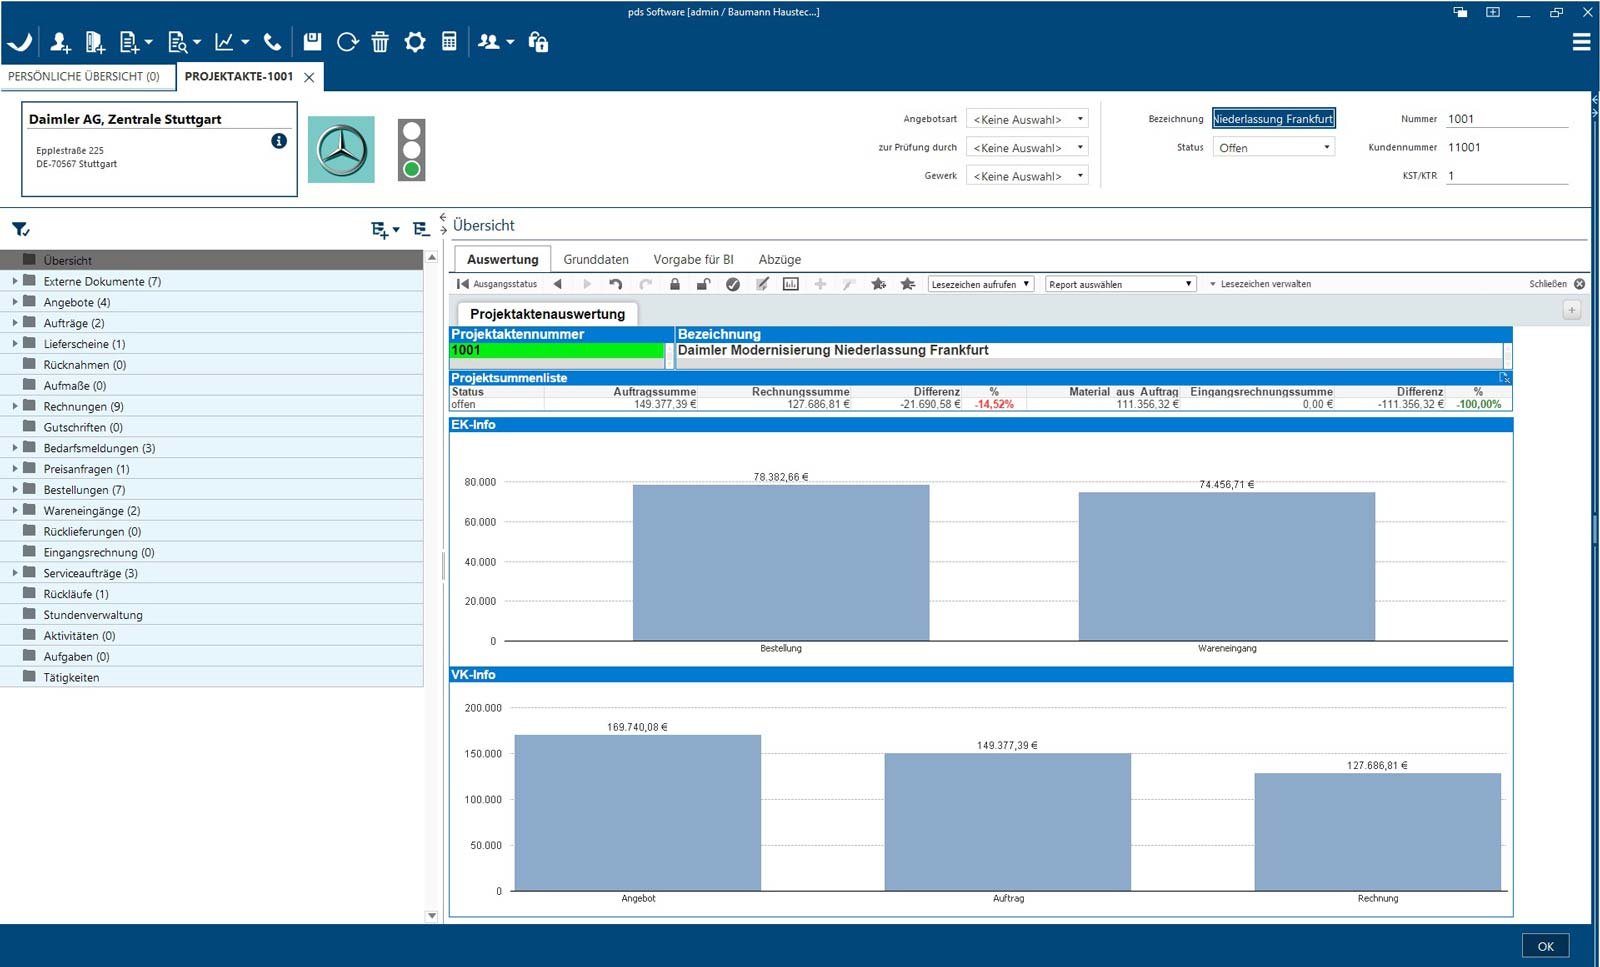Expand the Angebote tree node
1600x967 pixels.
(15, 302)
